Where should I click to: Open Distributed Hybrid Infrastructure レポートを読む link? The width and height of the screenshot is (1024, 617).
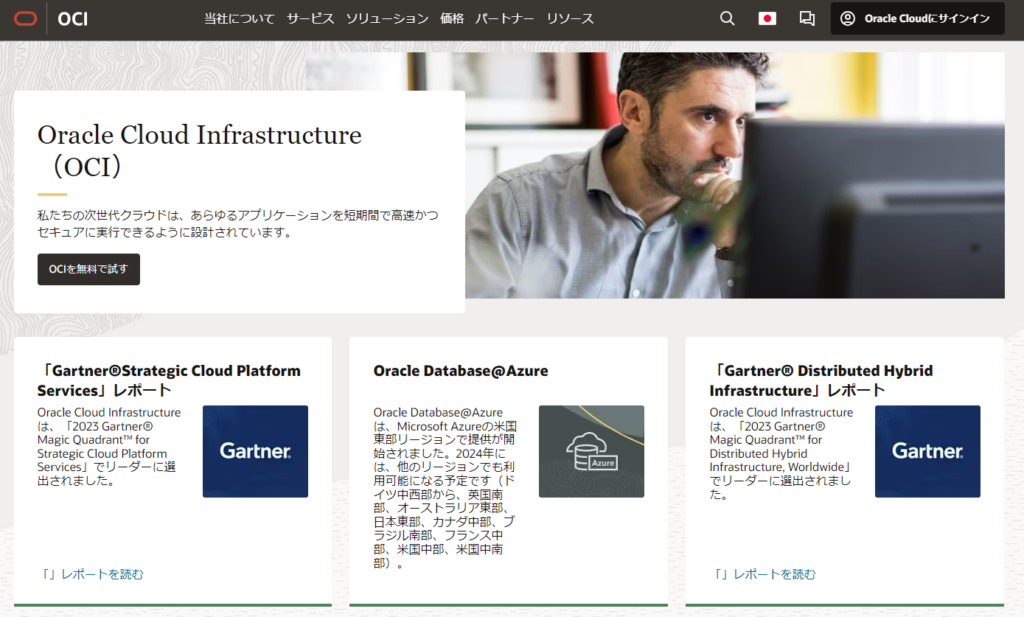pos(763,574)
